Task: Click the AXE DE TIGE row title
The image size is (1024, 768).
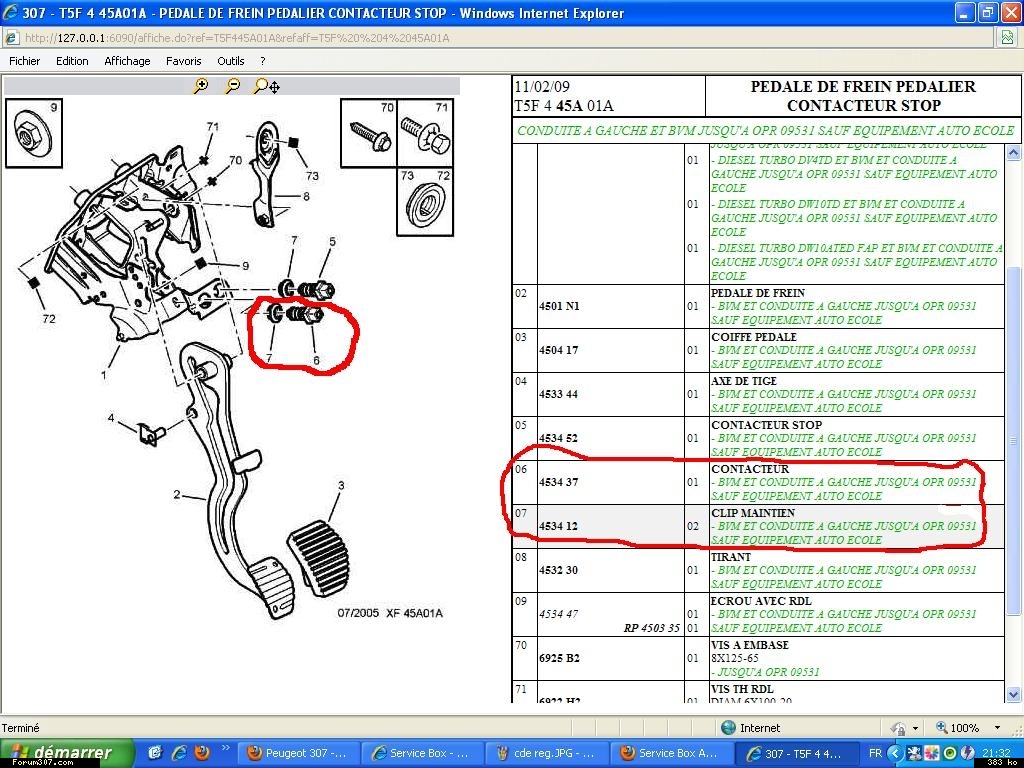Action: click(744, 381)
